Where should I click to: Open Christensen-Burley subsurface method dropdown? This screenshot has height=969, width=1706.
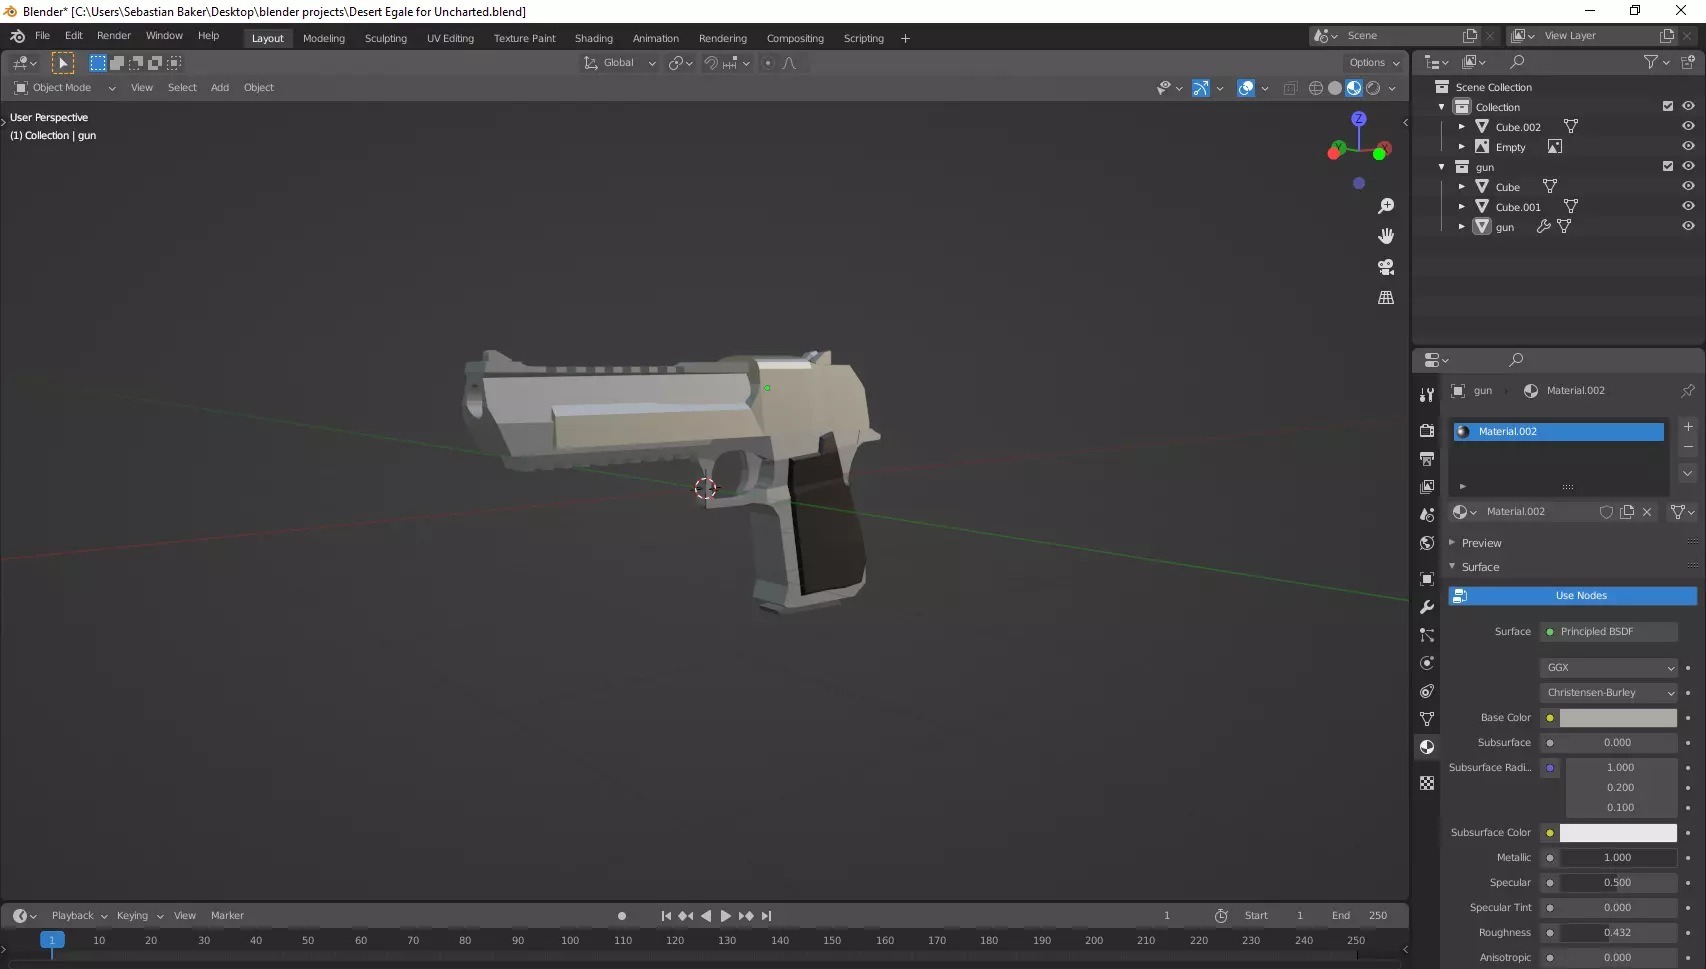tap(1609, 692)
